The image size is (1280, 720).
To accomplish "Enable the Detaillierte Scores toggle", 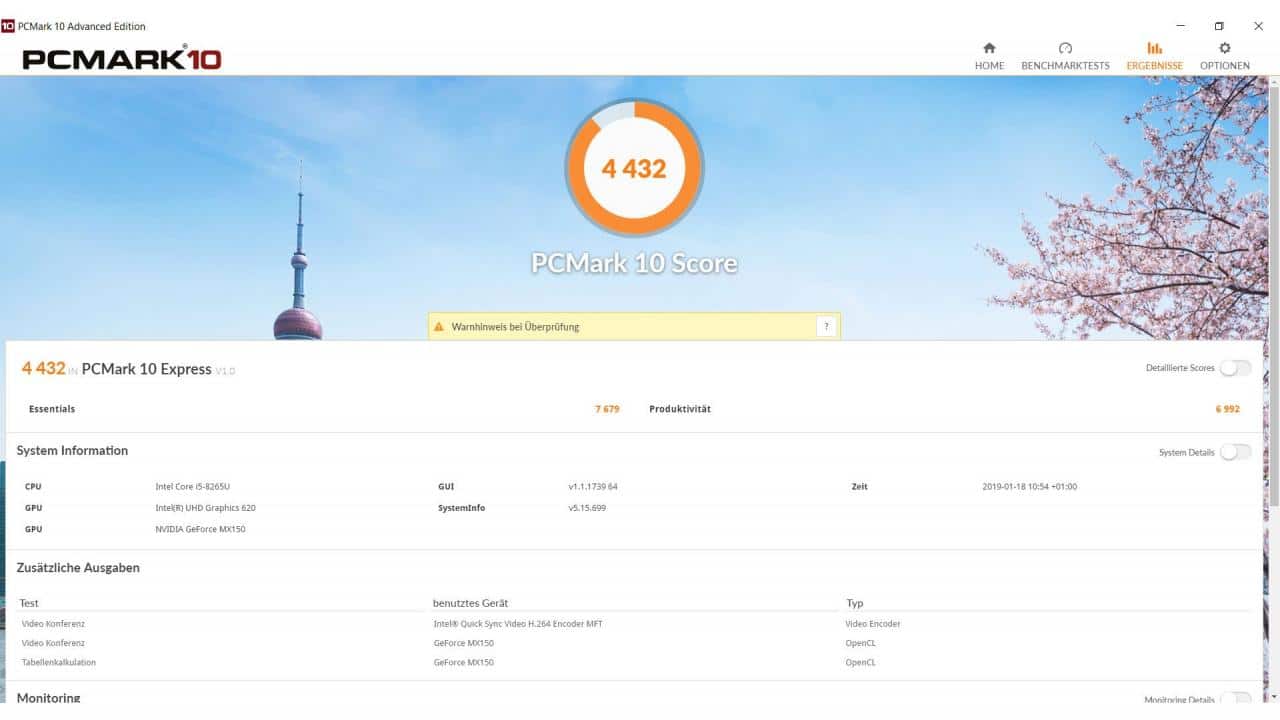I will pyautogui.click(x=1236, y=368).
